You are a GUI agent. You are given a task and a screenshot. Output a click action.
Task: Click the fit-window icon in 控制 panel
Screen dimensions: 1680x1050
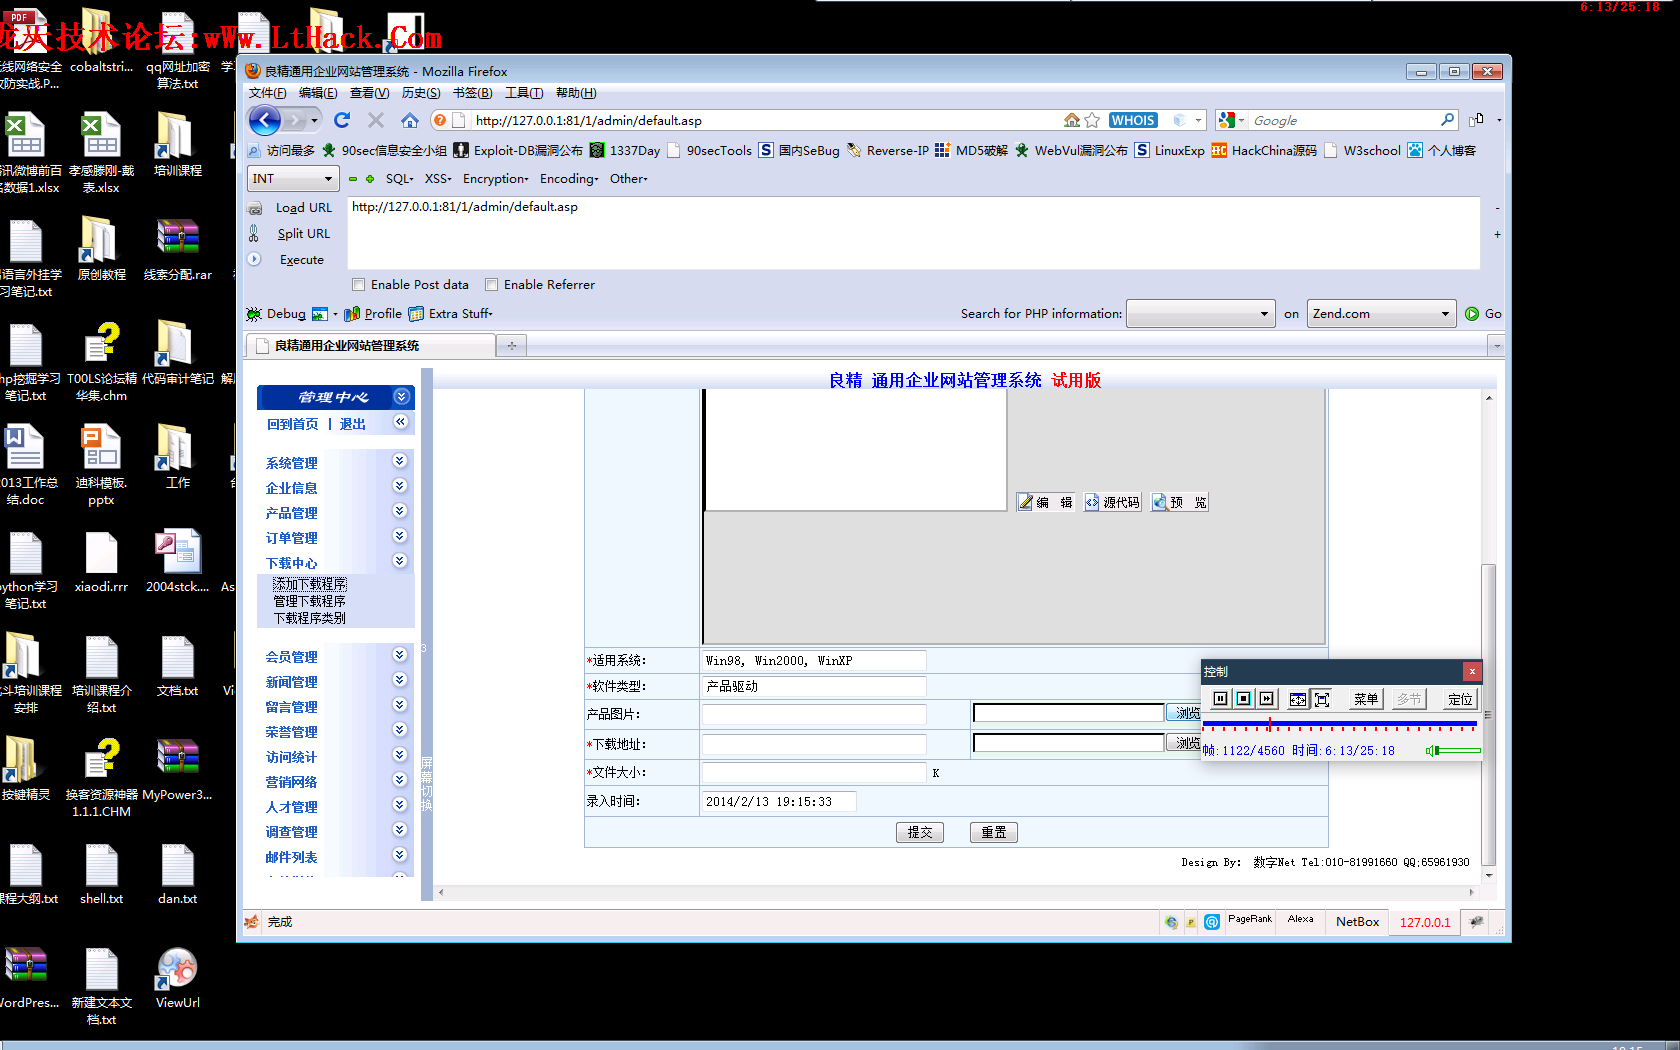point(1298,699)
